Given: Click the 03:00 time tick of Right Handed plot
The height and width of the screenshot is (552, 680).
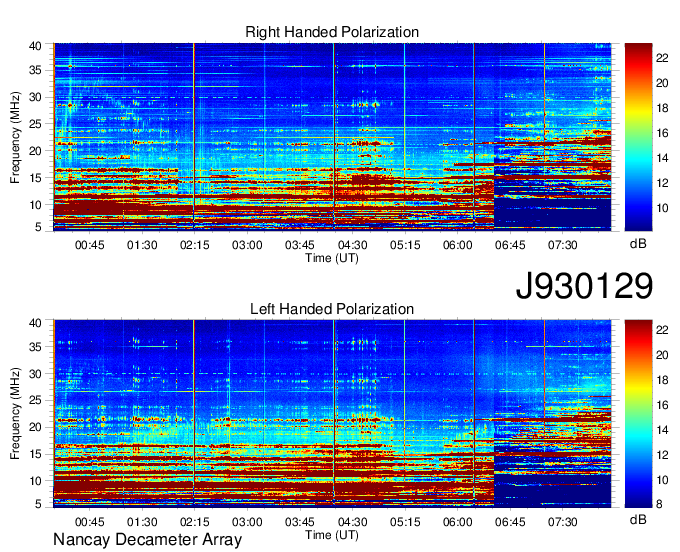Looking at the screenshot, I should [x=247, y=245].
